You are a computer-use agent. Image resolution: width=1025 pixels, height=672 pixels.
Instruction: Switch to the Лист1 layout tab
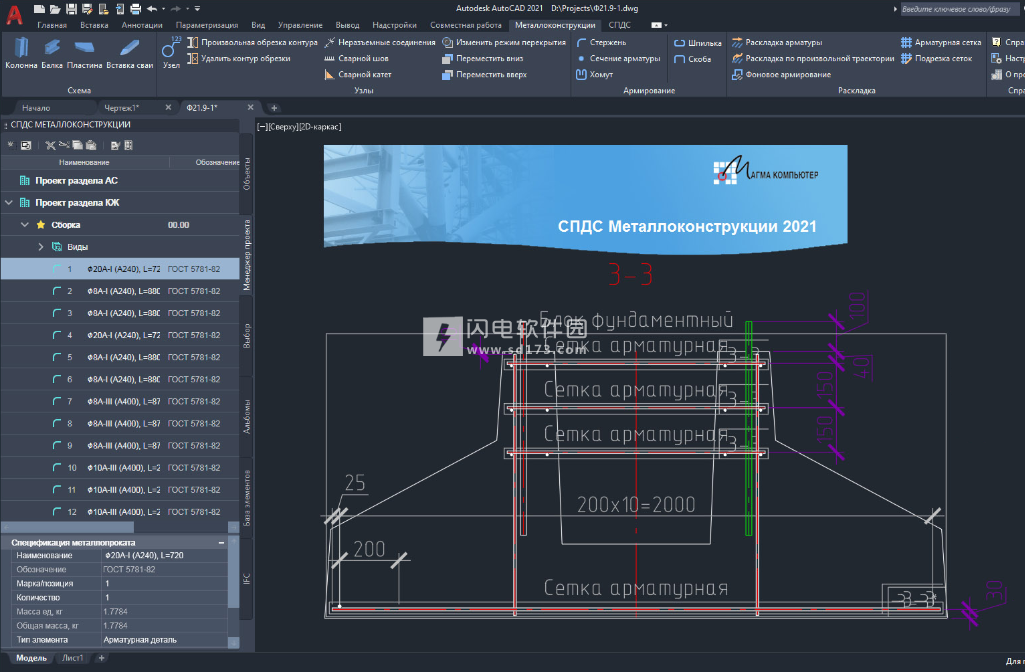tap(73, 658)
